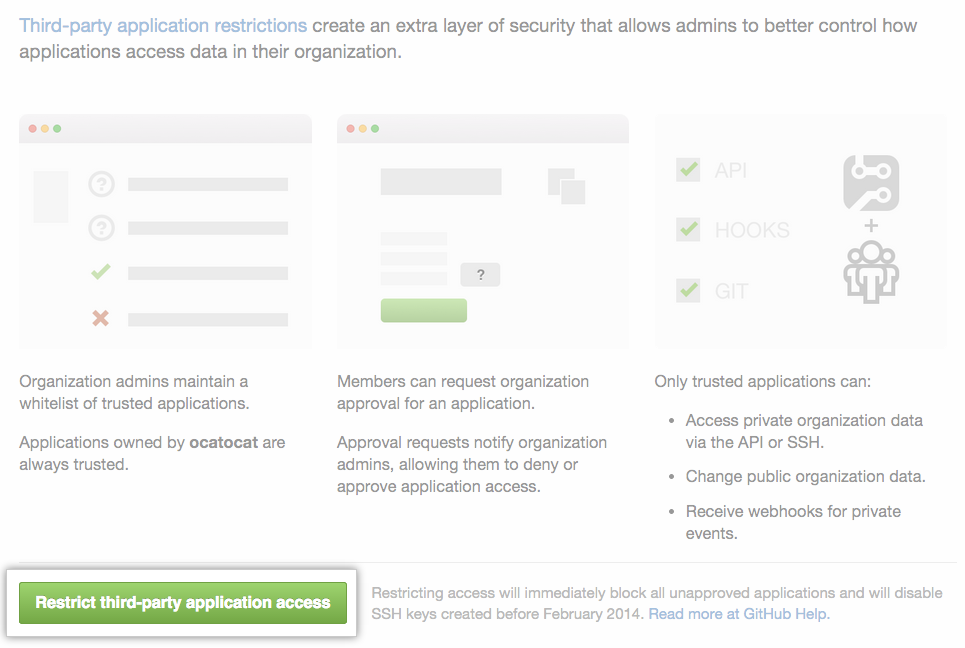This screenshot has height=648, width=965.
Task: Open the Third-party application restrictions link
Action: [x=163, y=25]
